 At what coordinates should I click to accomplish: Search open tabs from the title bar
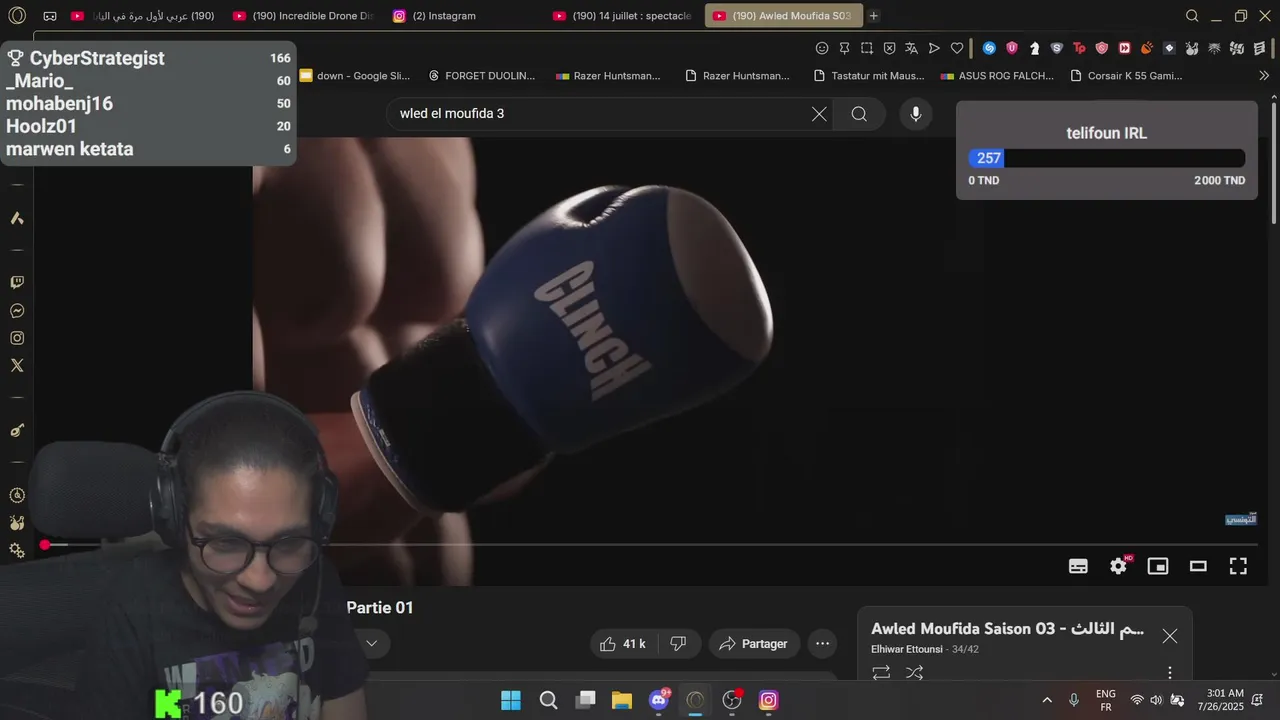pyautogui.click(x=1192, y=16)
